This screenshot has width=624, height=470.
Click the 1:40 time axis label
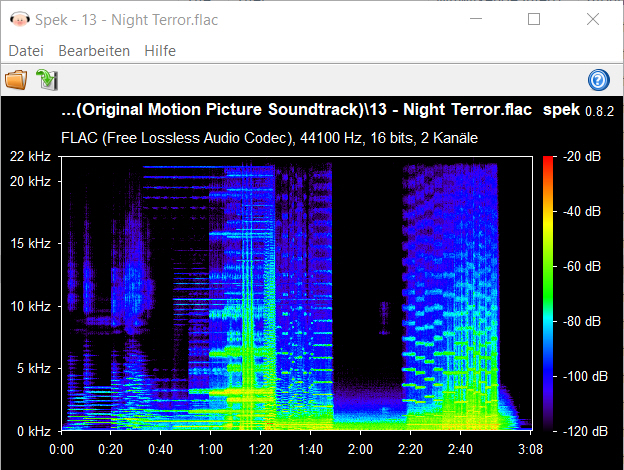[310, 449]
